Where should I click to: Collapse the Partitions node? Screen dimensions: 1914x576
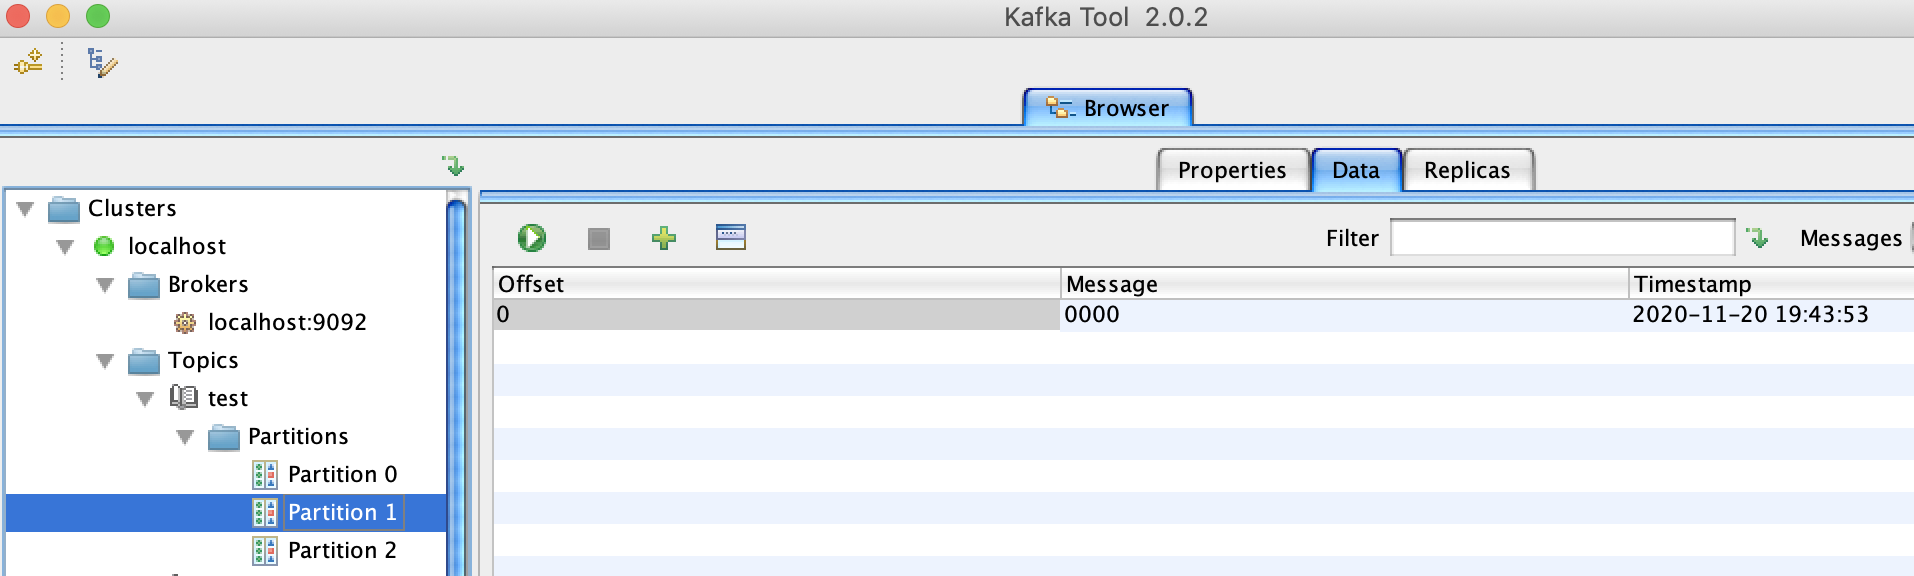click(x=185, y=437)
